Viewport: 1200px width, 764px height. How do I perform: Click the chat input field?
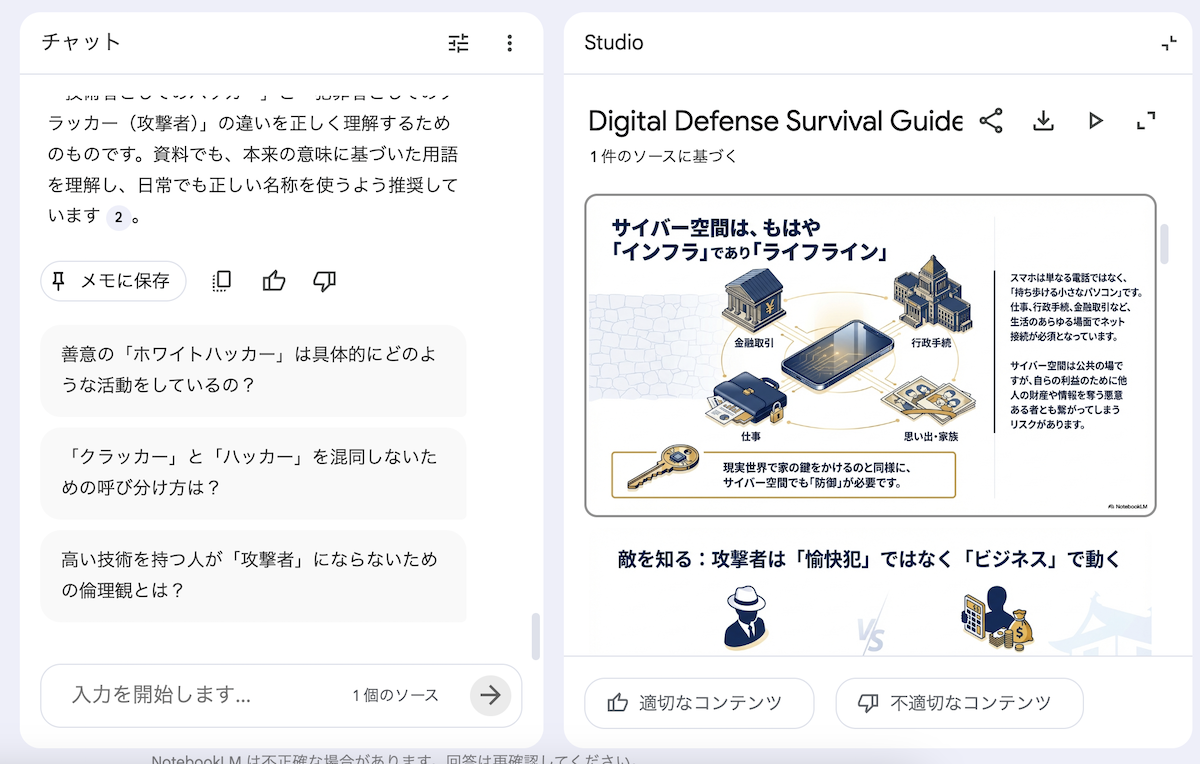200,695
